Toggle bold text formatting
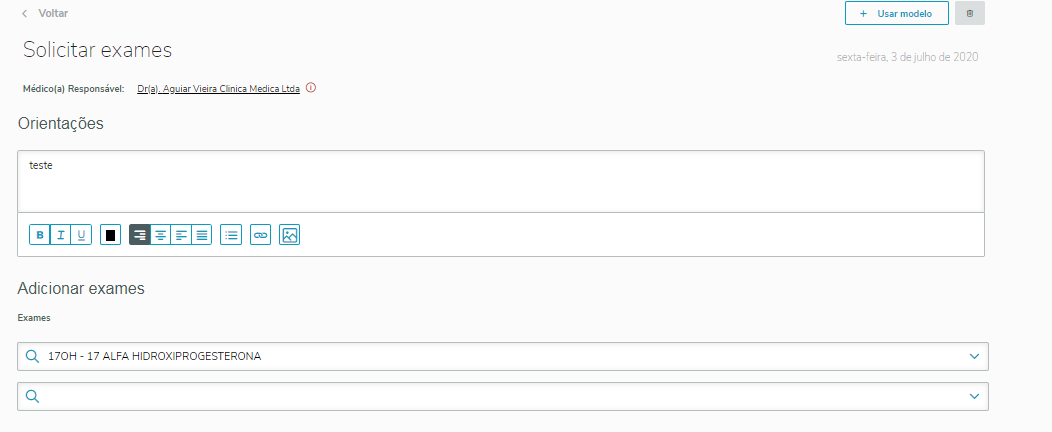 40,235
